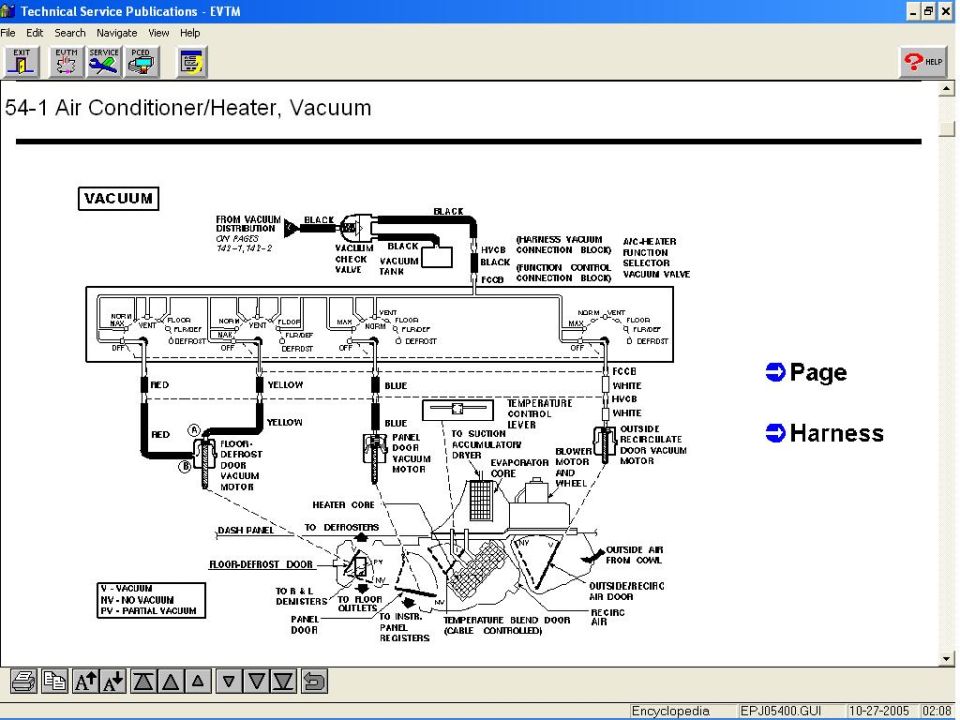
Task: Click 'OUTSIDE AIR FROM COWL' label
Action: (x=634, y=555)
